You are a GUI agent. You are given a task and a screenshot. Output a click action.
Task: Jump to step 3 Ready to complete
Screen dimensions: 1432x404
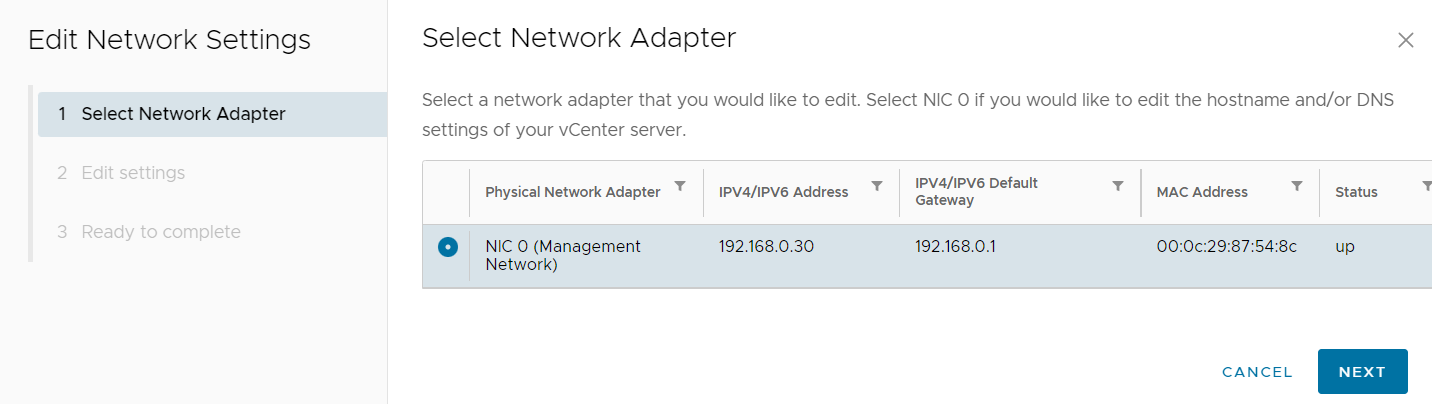[x=160, y=232]
